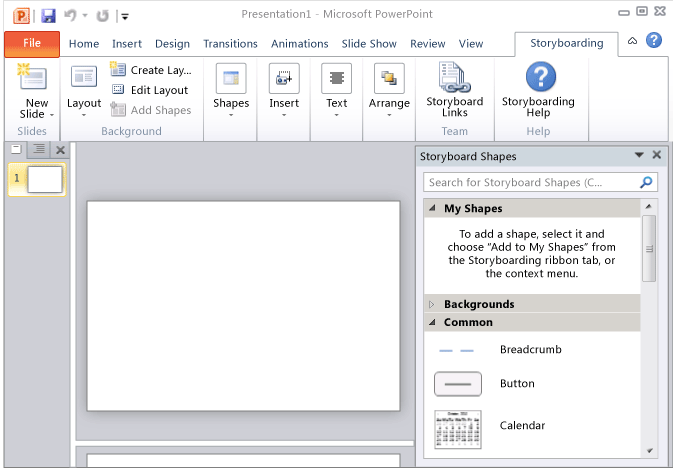
Task: Click the New Slide icon
Action: [x=32, y=76]
